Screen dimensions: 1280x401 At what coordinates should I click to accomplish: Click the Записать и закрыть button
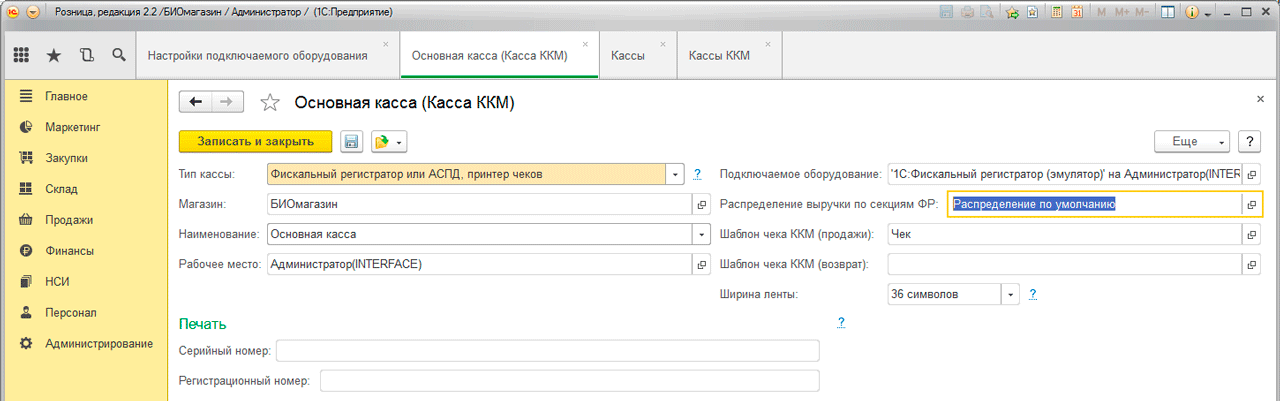coord(255,142)
